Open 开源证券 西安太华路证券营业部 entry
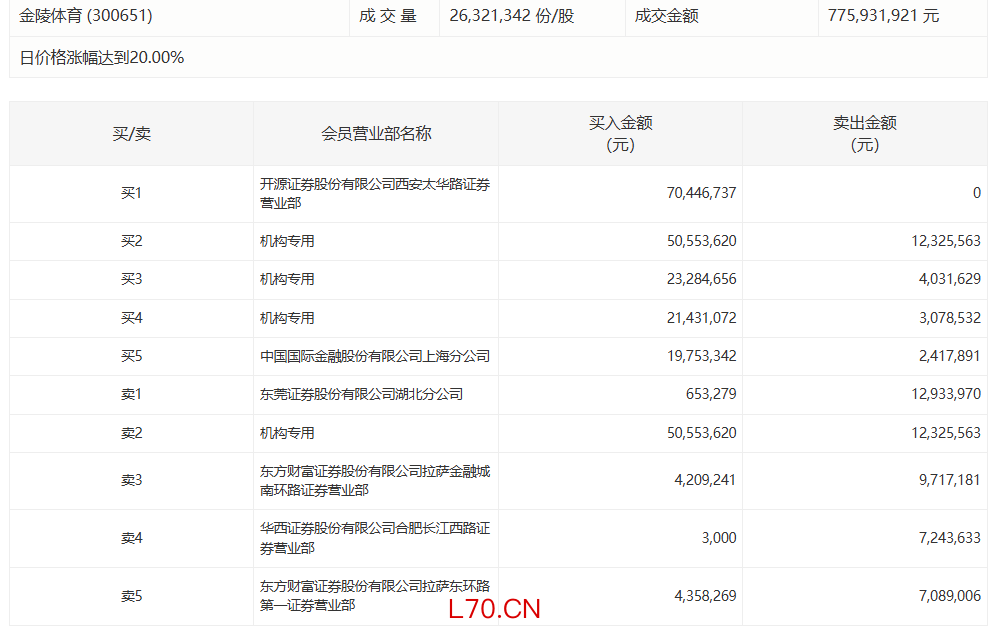The image size is (990, 629). tap(374, 193)
